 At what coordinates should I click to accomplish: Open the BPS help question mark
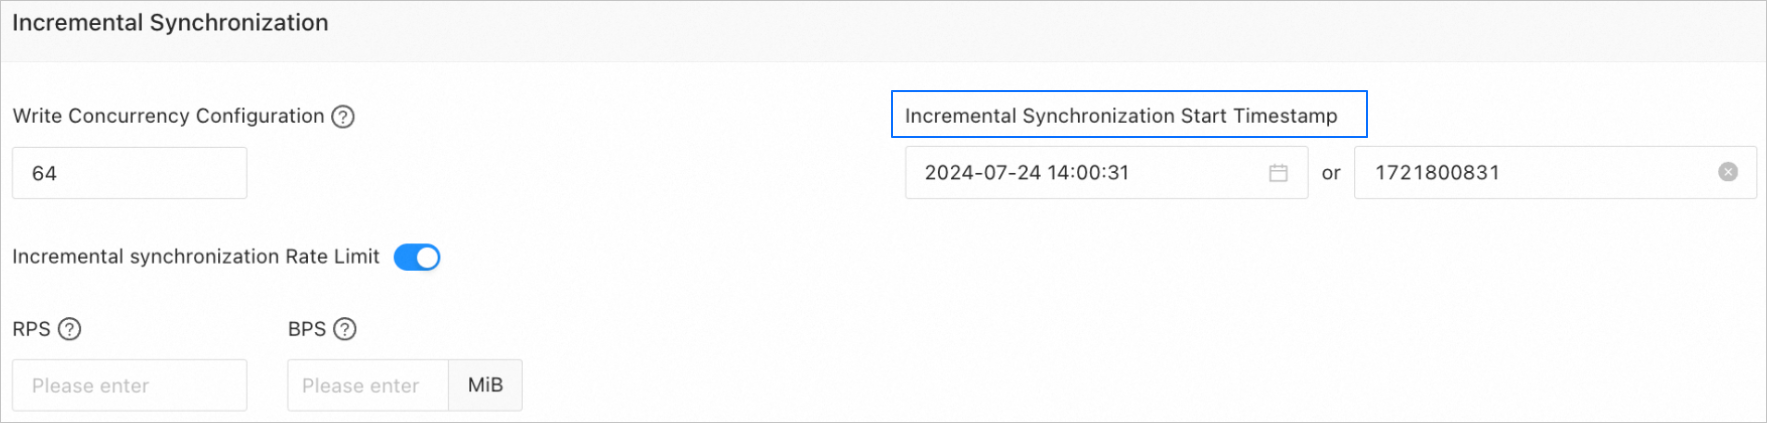click(x=345, y=329)
